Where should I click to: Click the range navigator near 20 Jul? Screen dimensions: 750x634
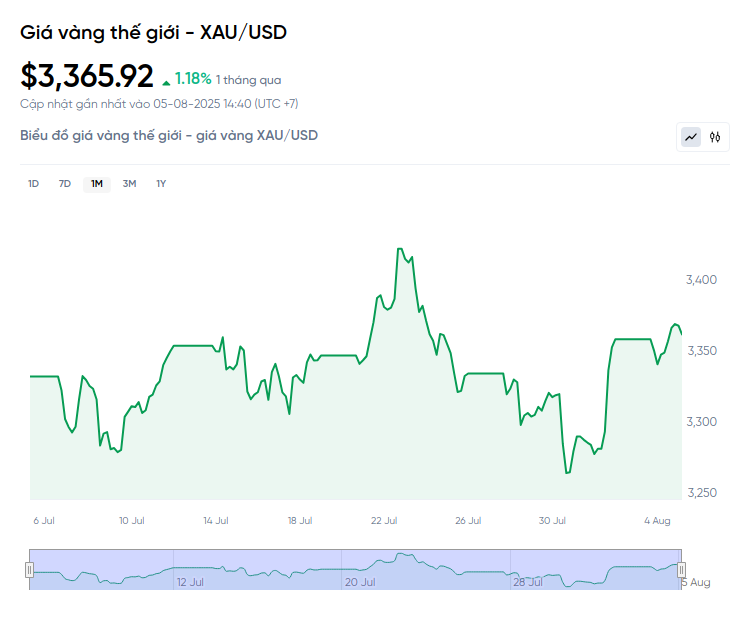359,569
